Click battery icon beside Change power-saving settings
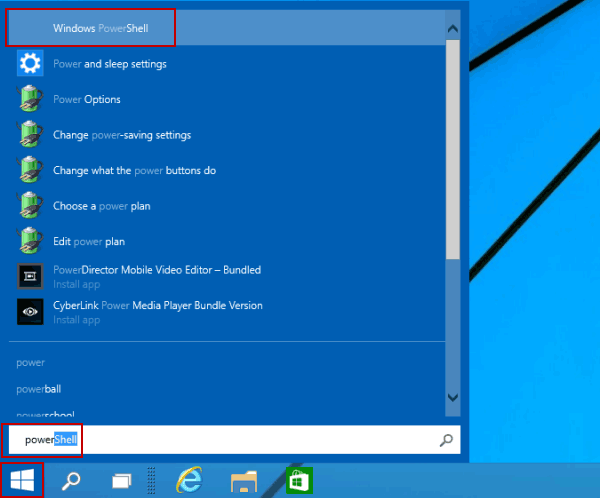The height and width of the screenshot is (498, 600). 30,134
